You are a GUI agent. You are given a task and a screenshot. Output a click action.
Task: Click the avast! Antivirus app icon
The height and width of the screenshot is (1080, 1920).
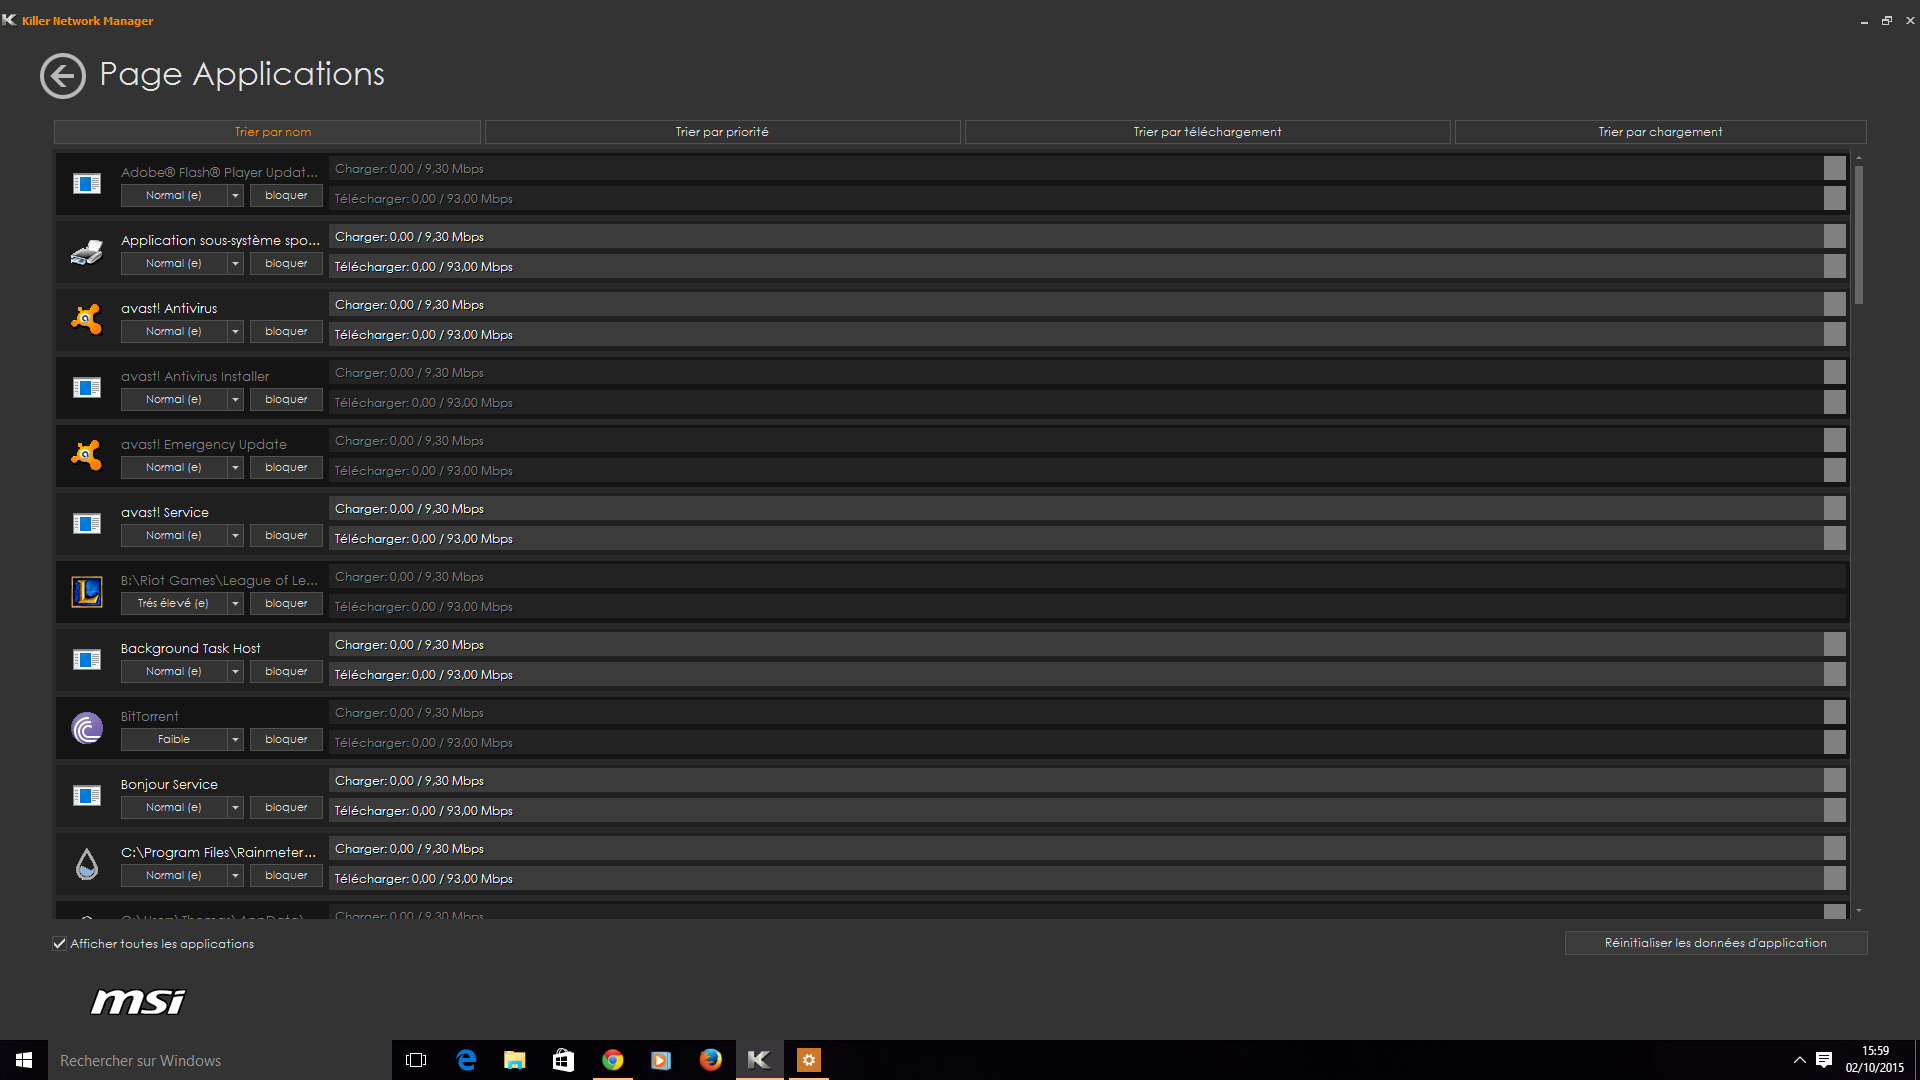(87, 319)
